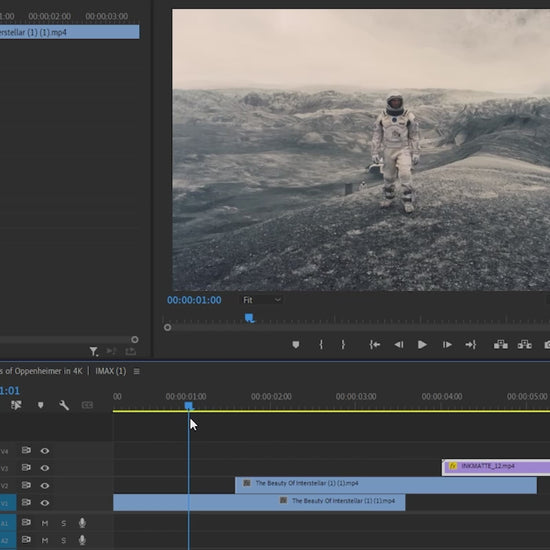Open the Fit zoom level dropdown
The width and height of the screenshot is (550, 550).
coord(262,300)
